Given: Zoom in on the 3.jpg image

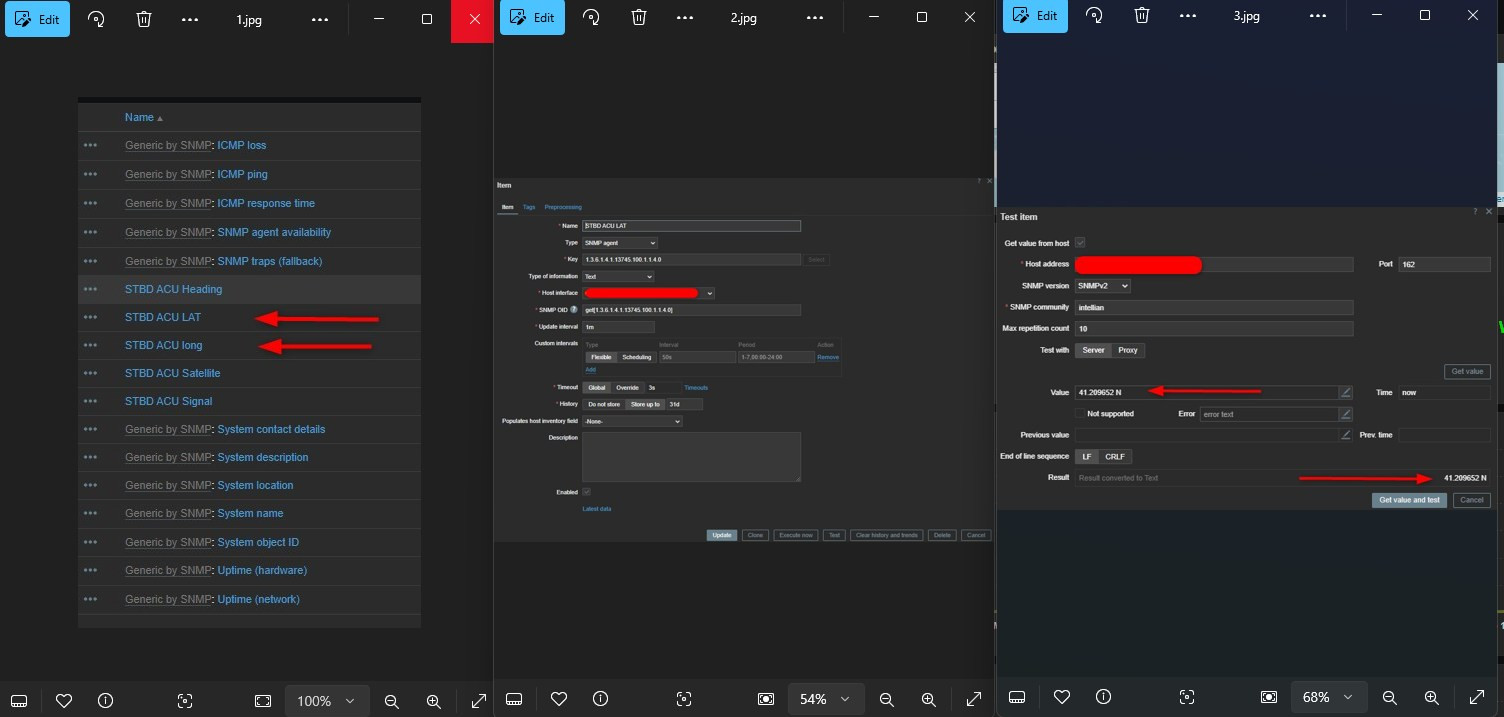Looking at the screenshot, I should (1431, 697).
